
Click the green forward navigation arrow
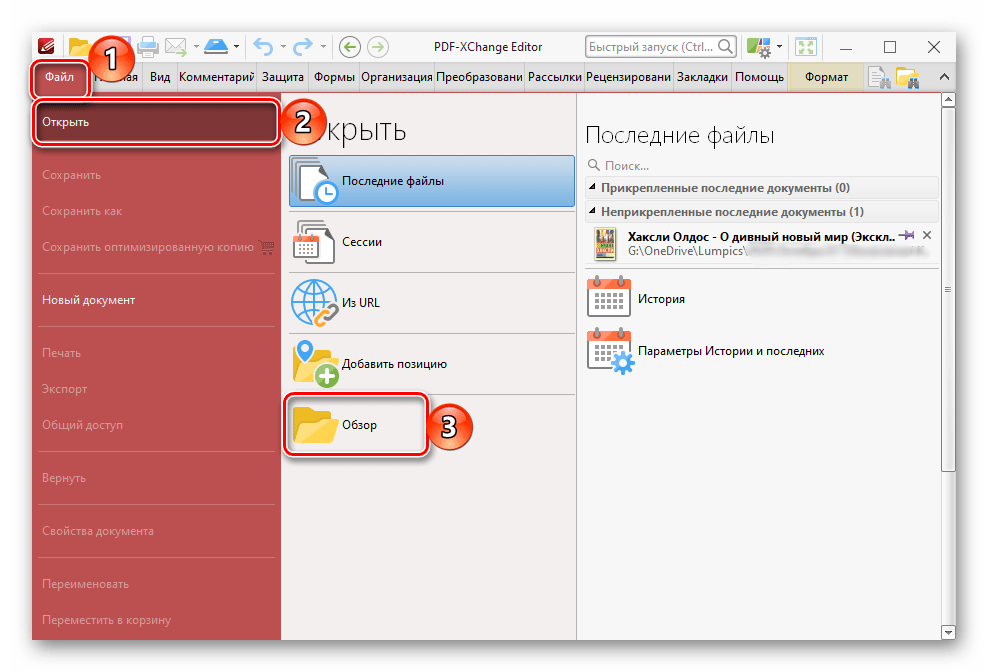(x=378, y=47)
